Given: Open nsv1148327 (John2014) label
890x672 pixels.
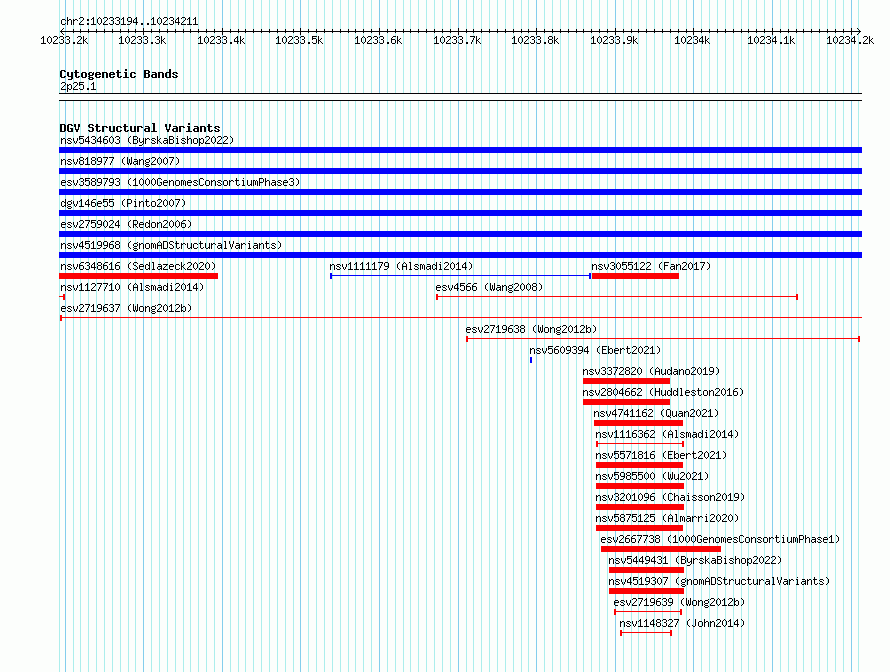Looking at the screenshot, I should 682,623.
